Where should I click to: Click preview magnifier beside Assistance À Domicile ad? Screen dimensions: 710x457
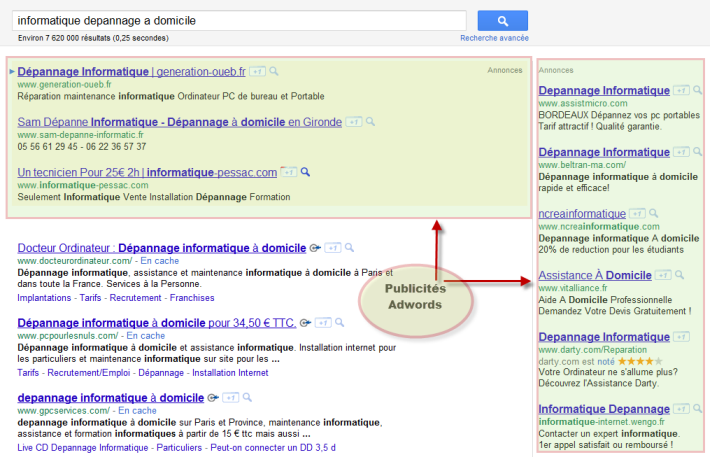(x=679, y=274)
